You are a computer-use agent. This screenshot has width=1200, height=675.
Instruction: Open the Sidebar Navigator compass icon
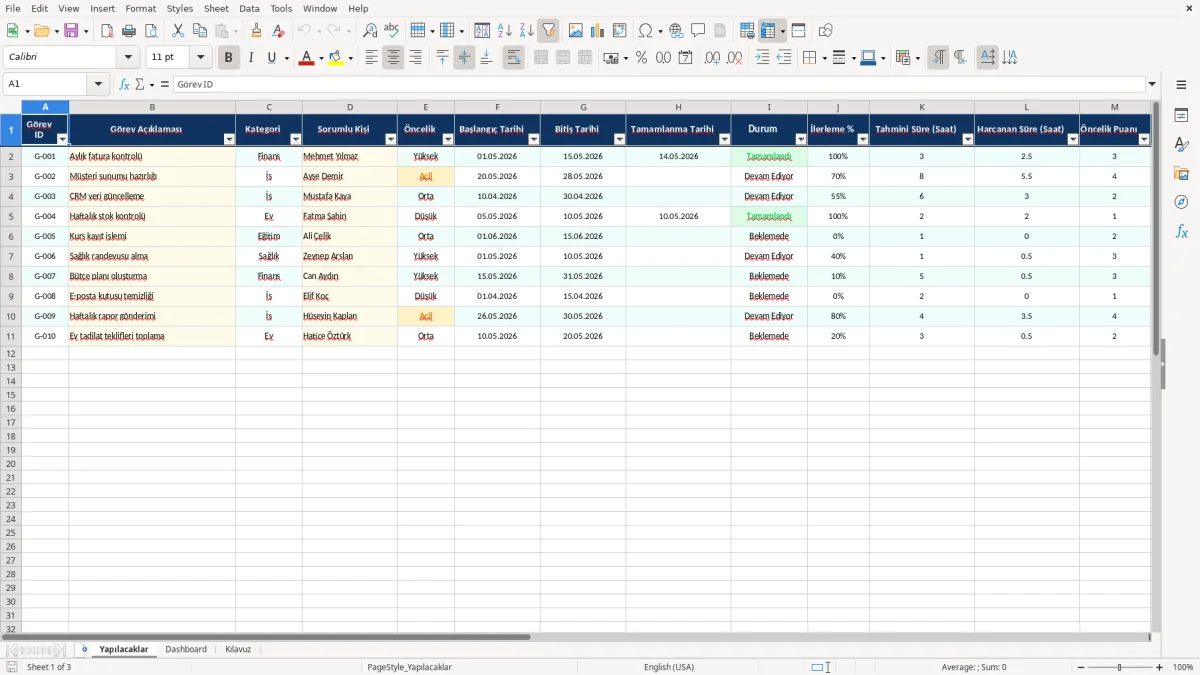[1181, 202]
